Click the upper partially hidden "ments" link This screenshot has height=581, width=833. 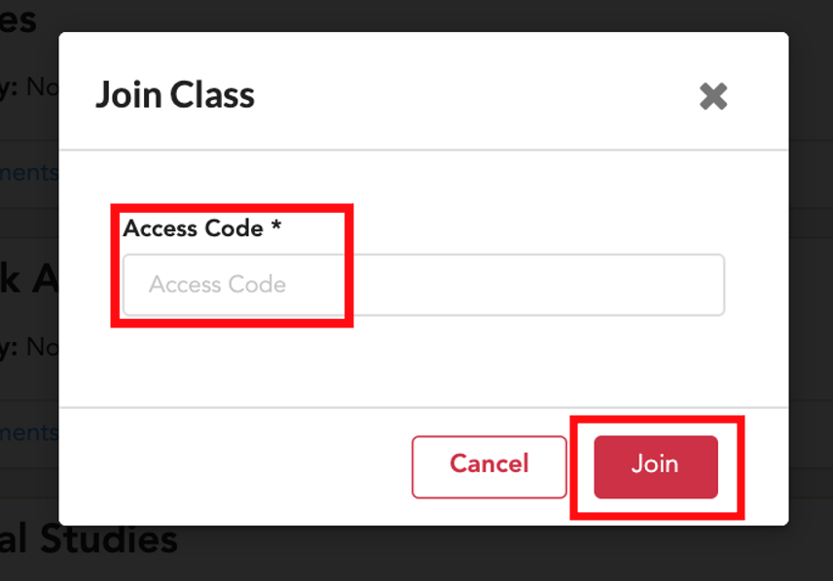[x=29, y=173]
